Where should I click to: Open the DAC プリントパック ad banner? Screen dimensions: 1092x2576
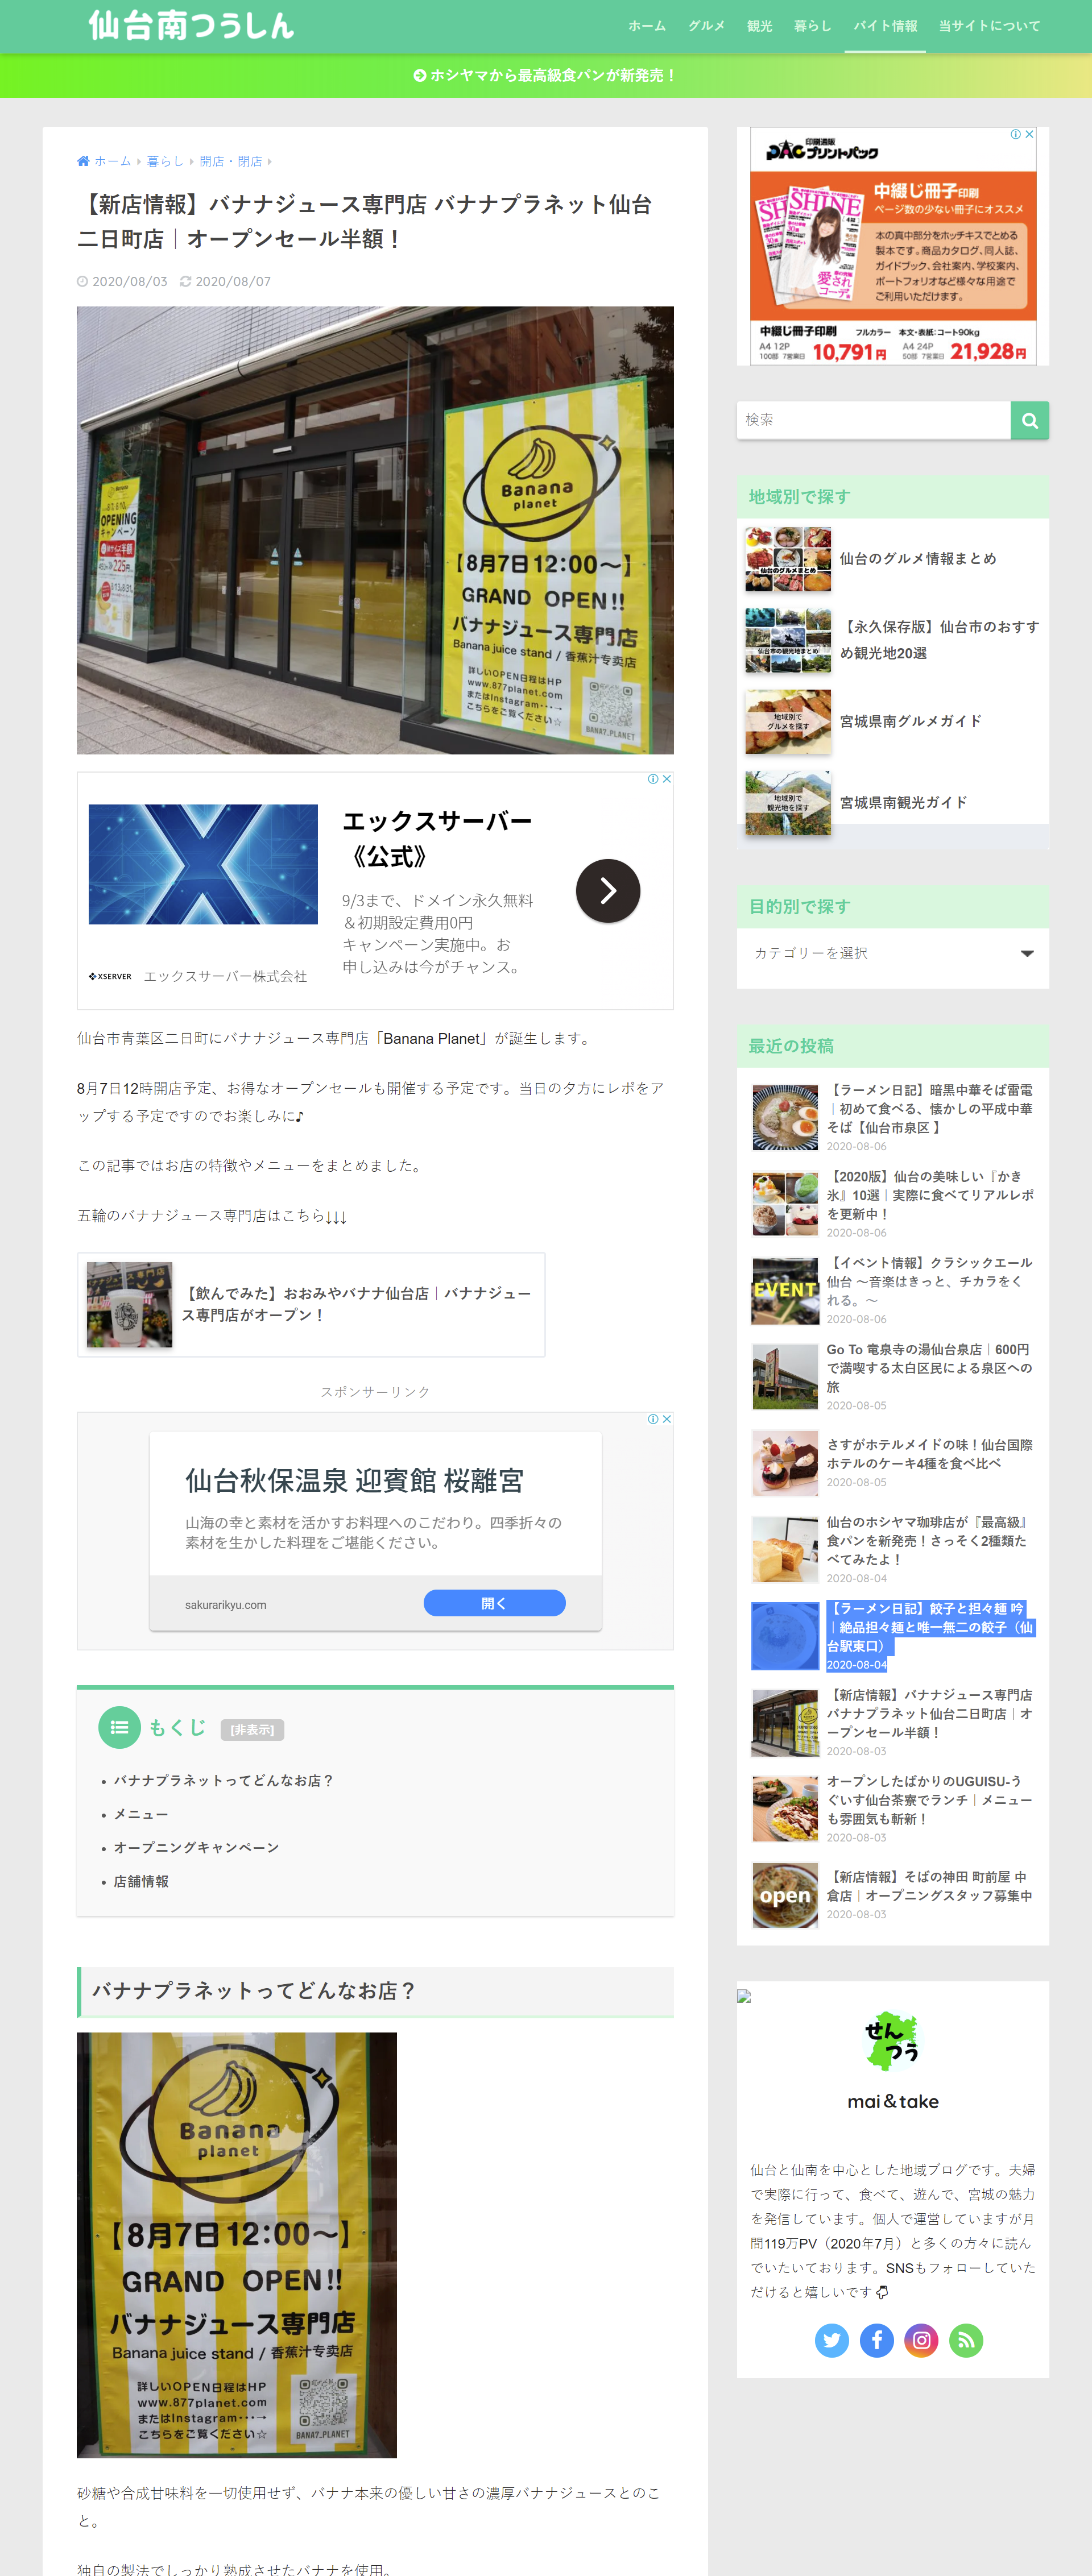click(x=893, y=246)
